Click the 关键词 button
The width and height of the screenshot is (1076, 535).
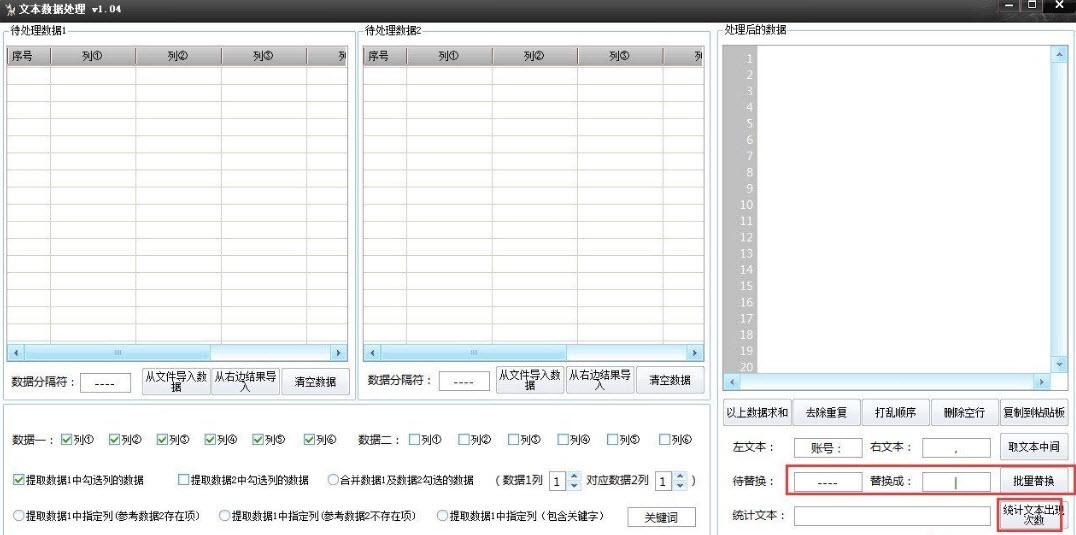coord(662,518)
